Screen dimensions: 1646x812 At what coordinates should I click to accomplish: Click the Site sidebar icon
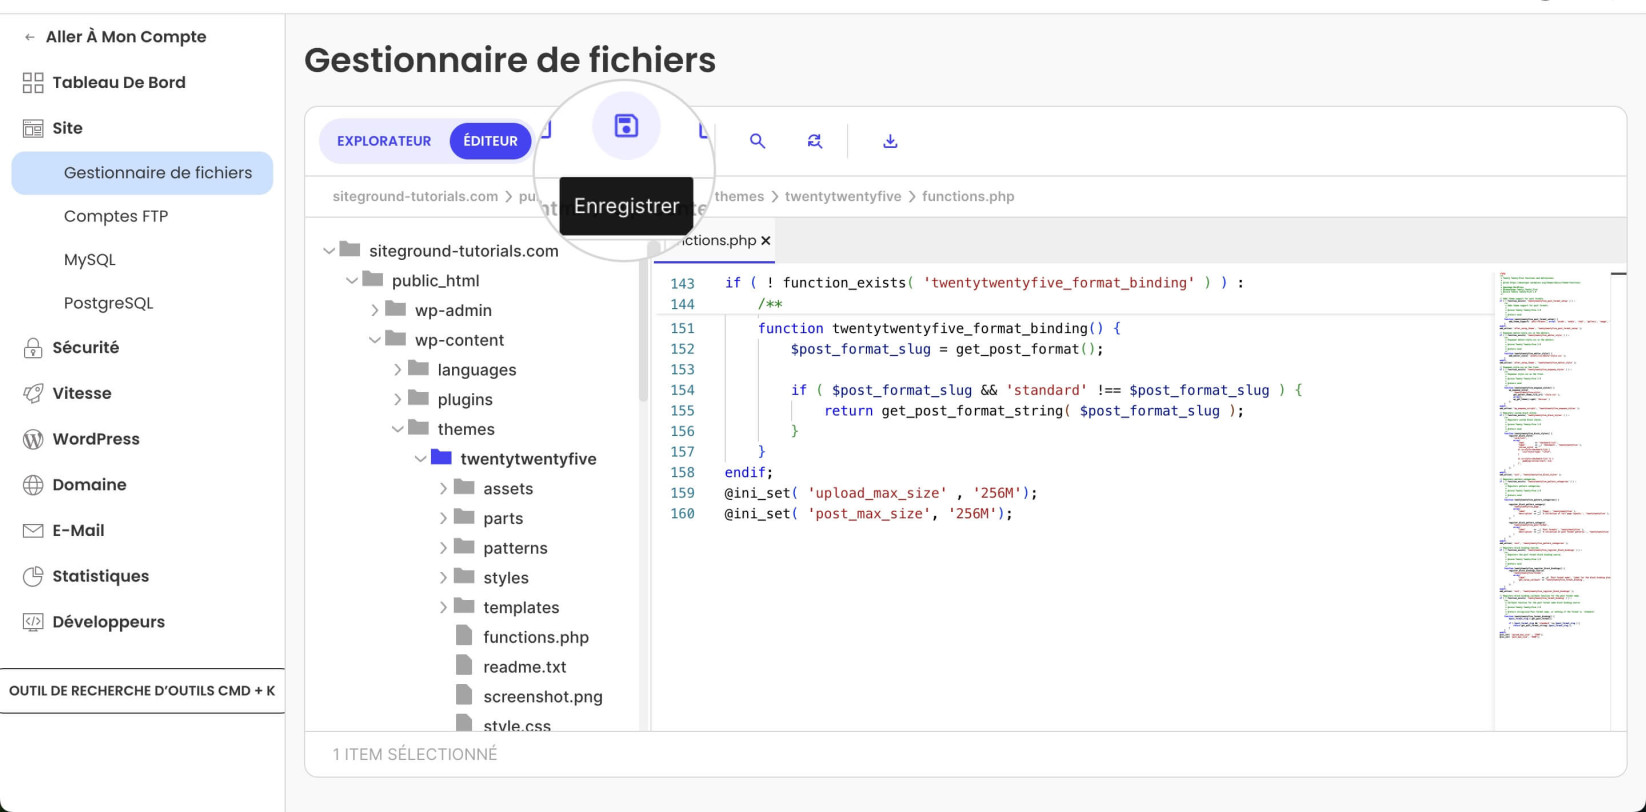(33, 128)
